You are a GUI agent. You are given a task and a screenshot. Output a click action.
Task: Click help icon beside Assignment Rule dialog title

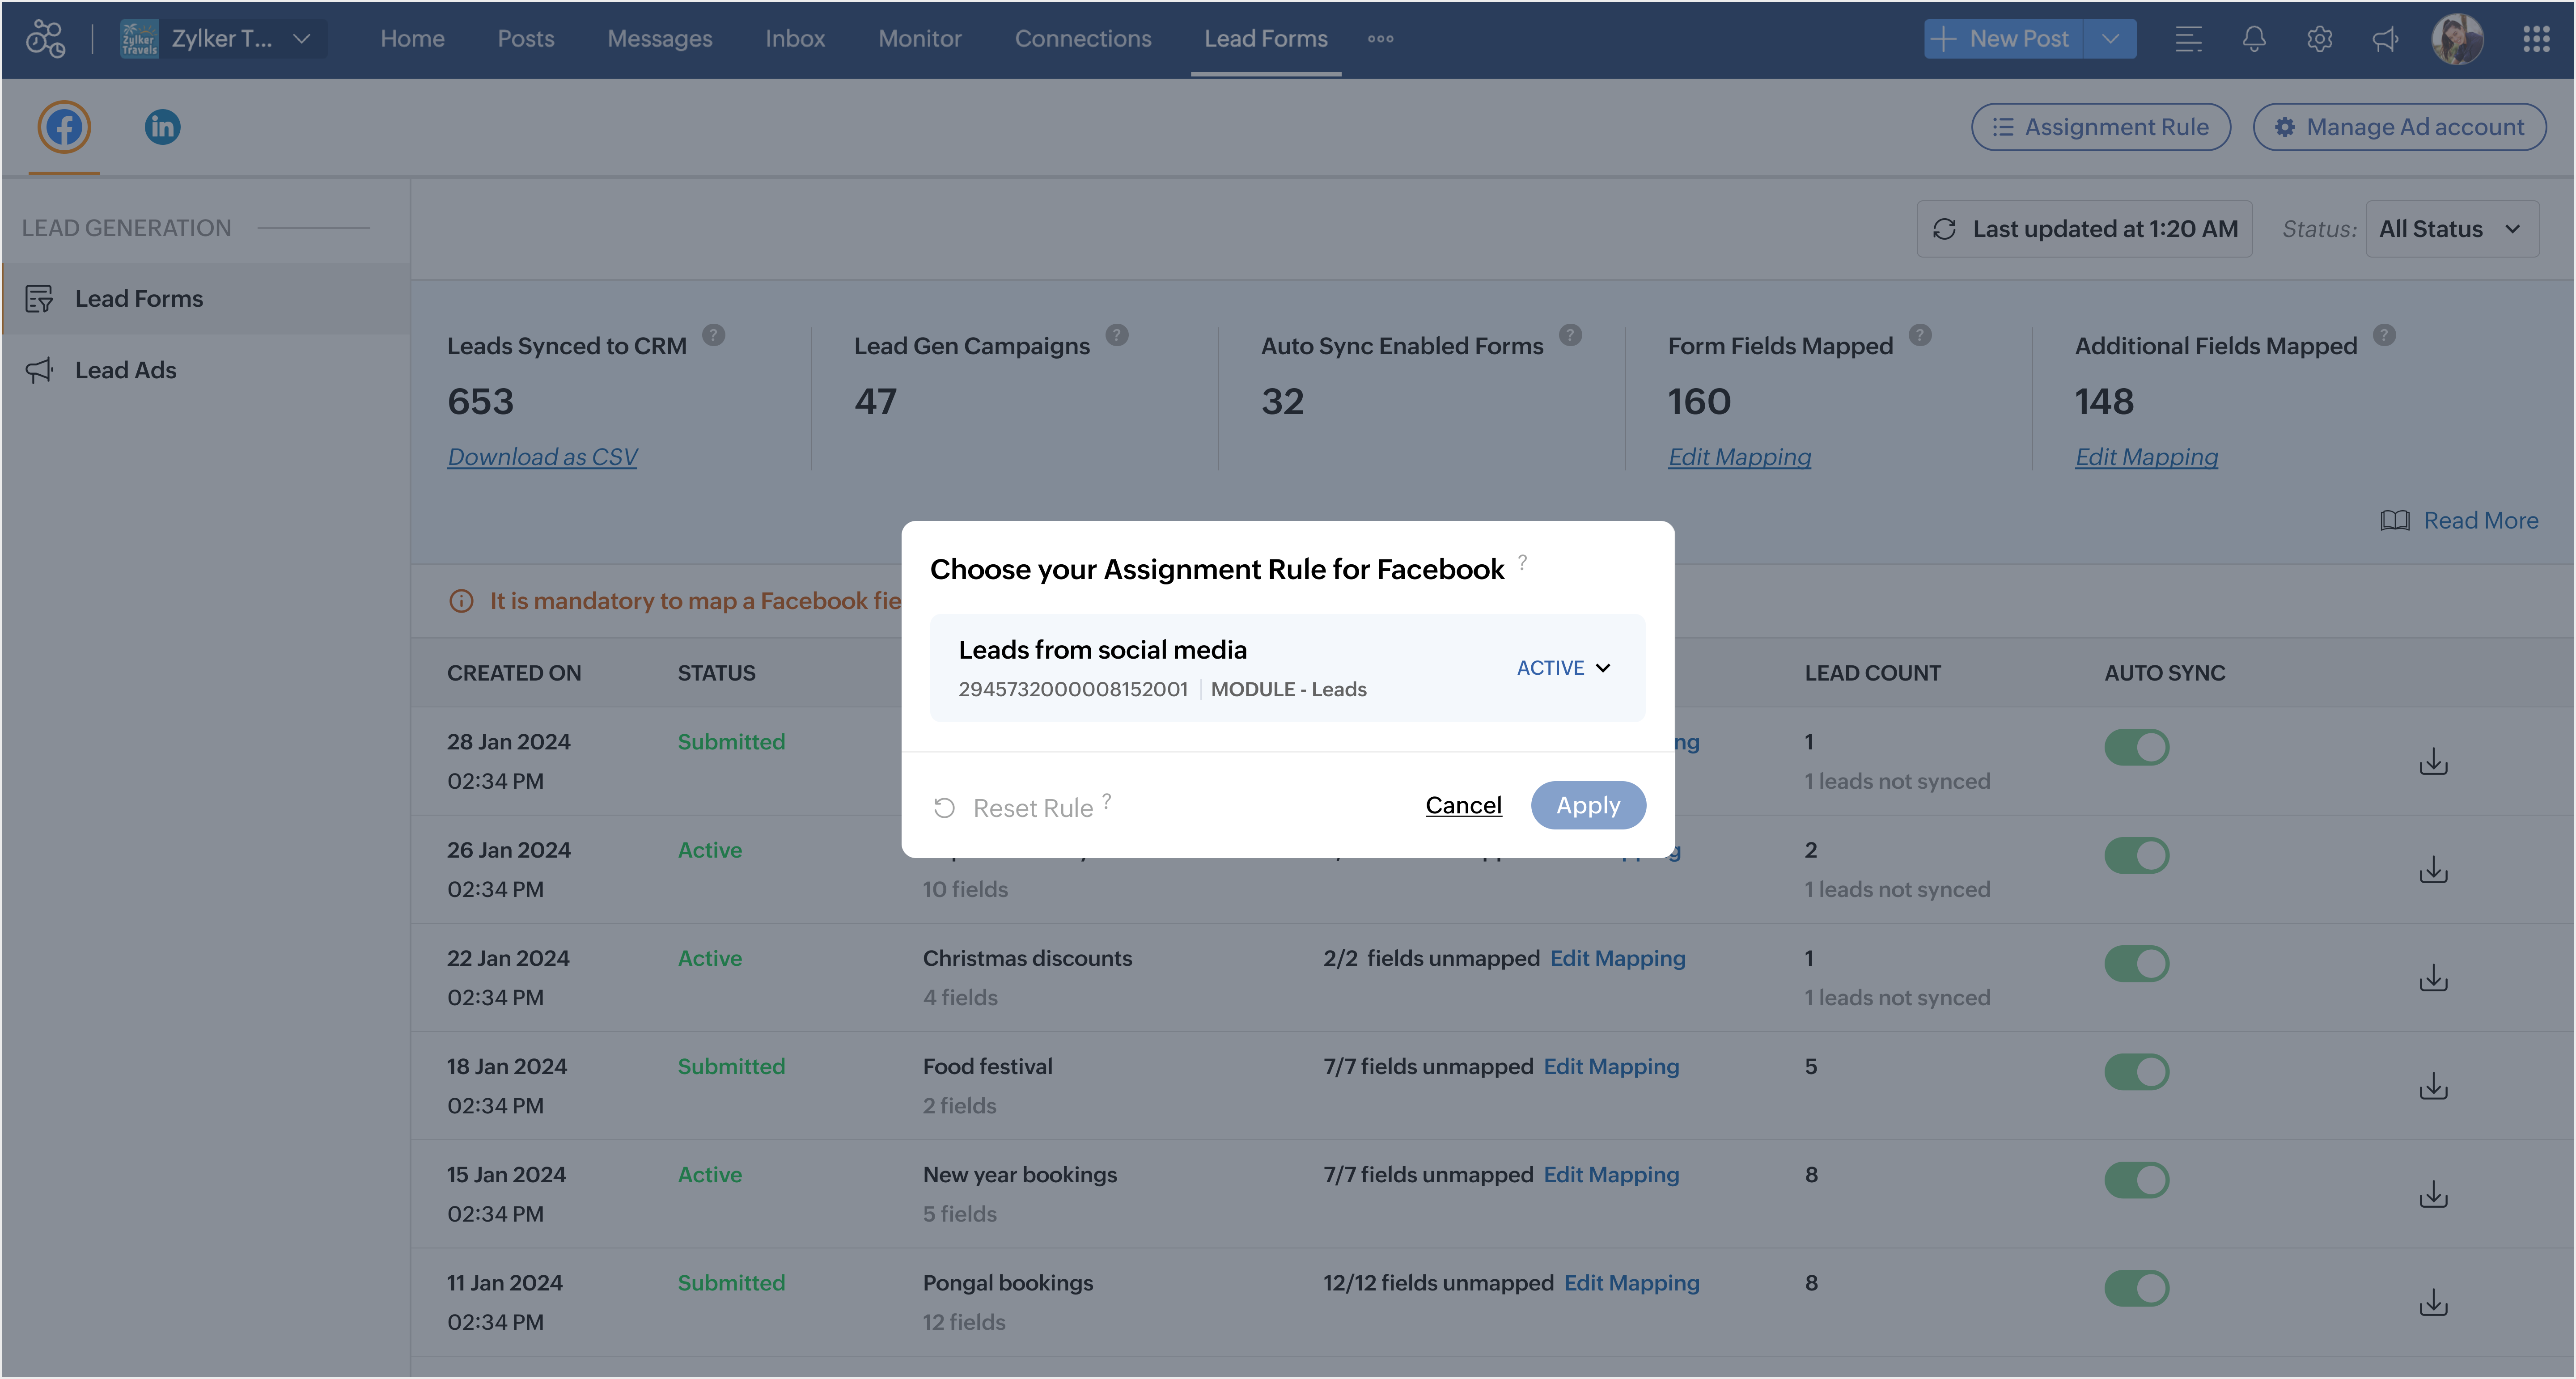coord(1522,562)
